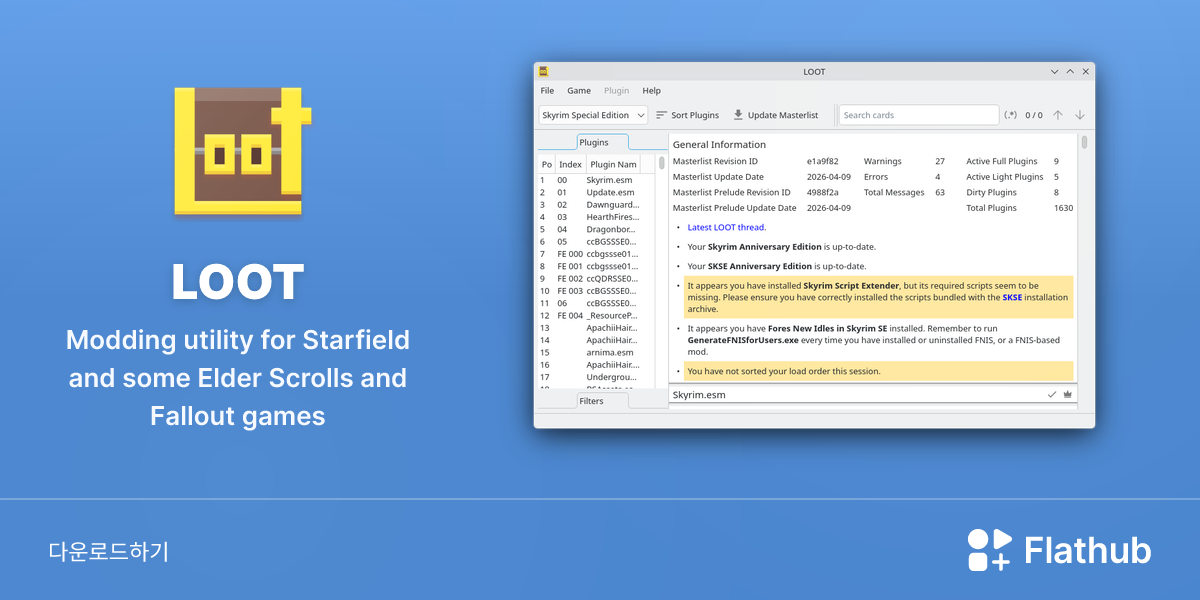
Task: Click the Skyrim Script Extender warning message
Action: click(878, 297)
